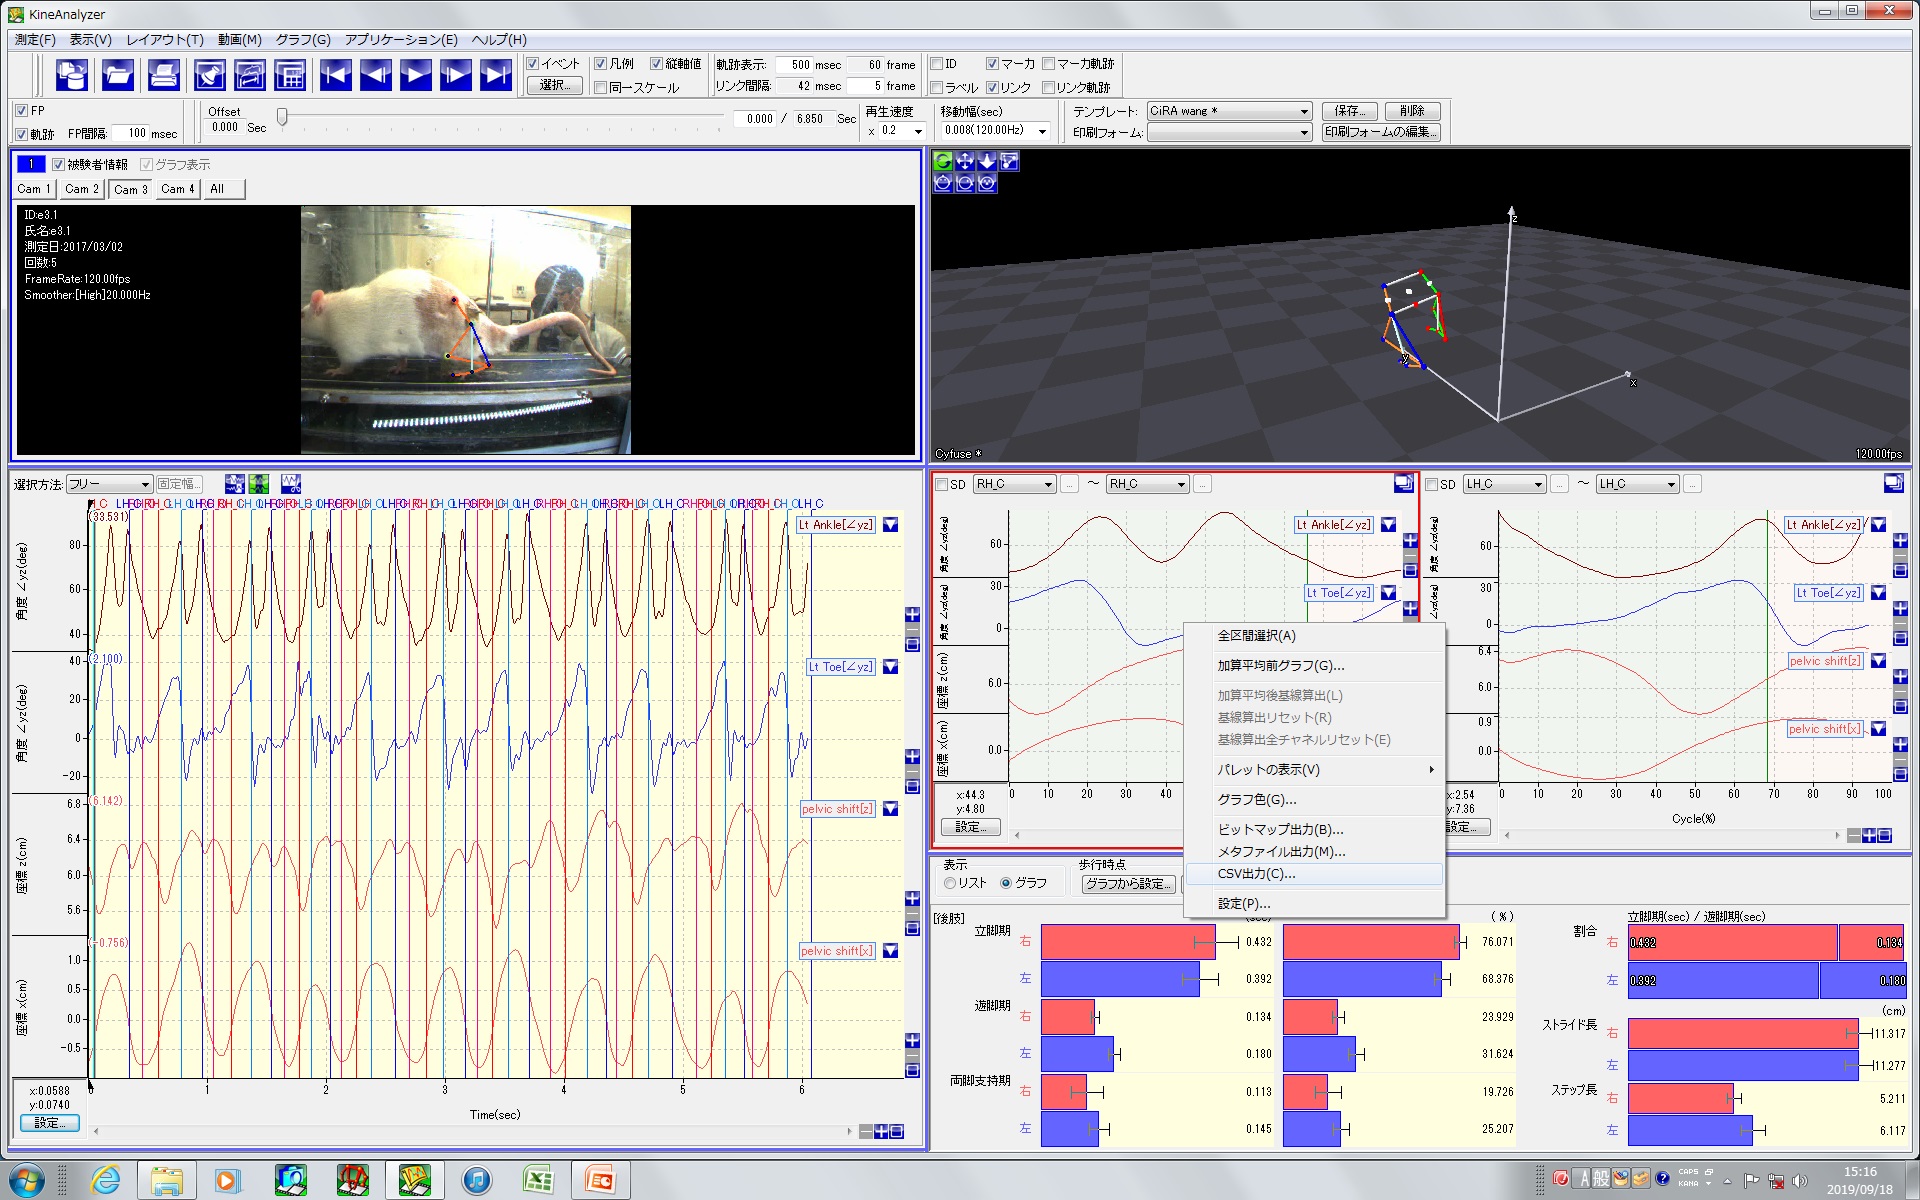Choose CSV出力(C)... from context menu
1920x1200 pixels.
[x=1255, y=874]
